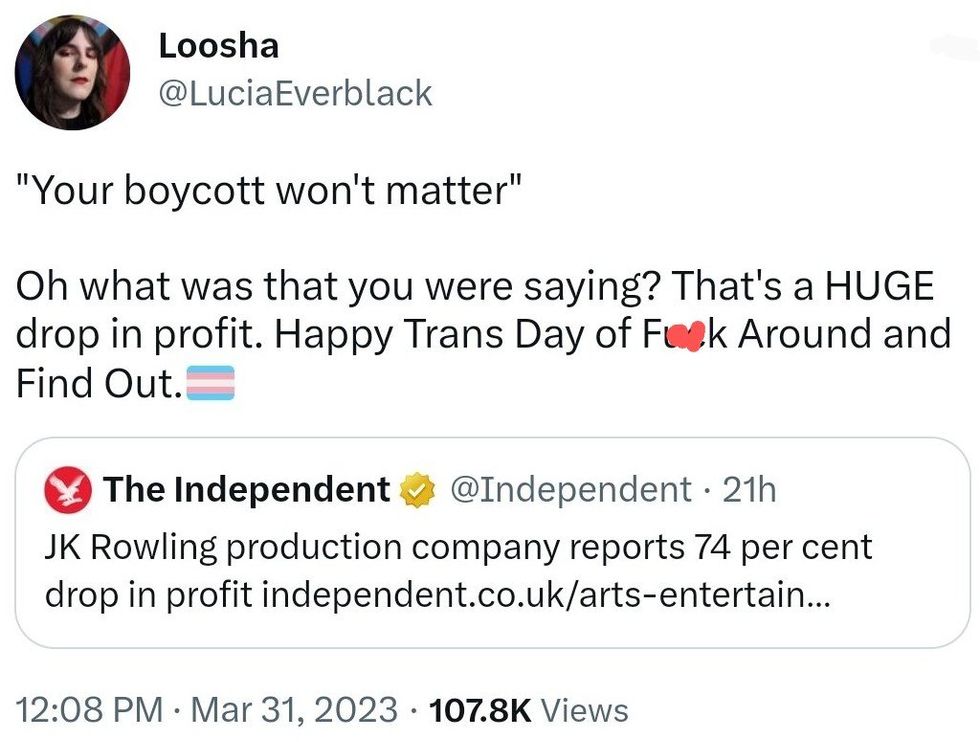Open the quoted tweet's 21h timestamp
The height and width of the screenshot is (742, 980).
click(x=749, y=489)
